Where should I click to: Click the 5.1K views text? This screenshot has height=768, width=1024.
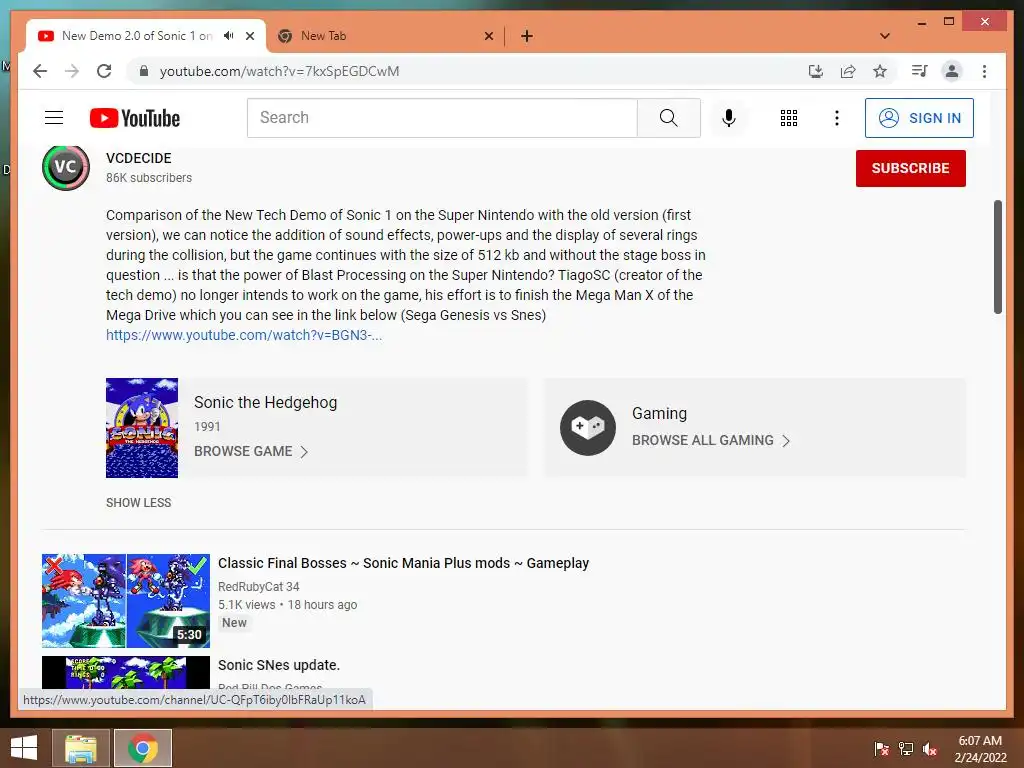(x=246, y=605)
